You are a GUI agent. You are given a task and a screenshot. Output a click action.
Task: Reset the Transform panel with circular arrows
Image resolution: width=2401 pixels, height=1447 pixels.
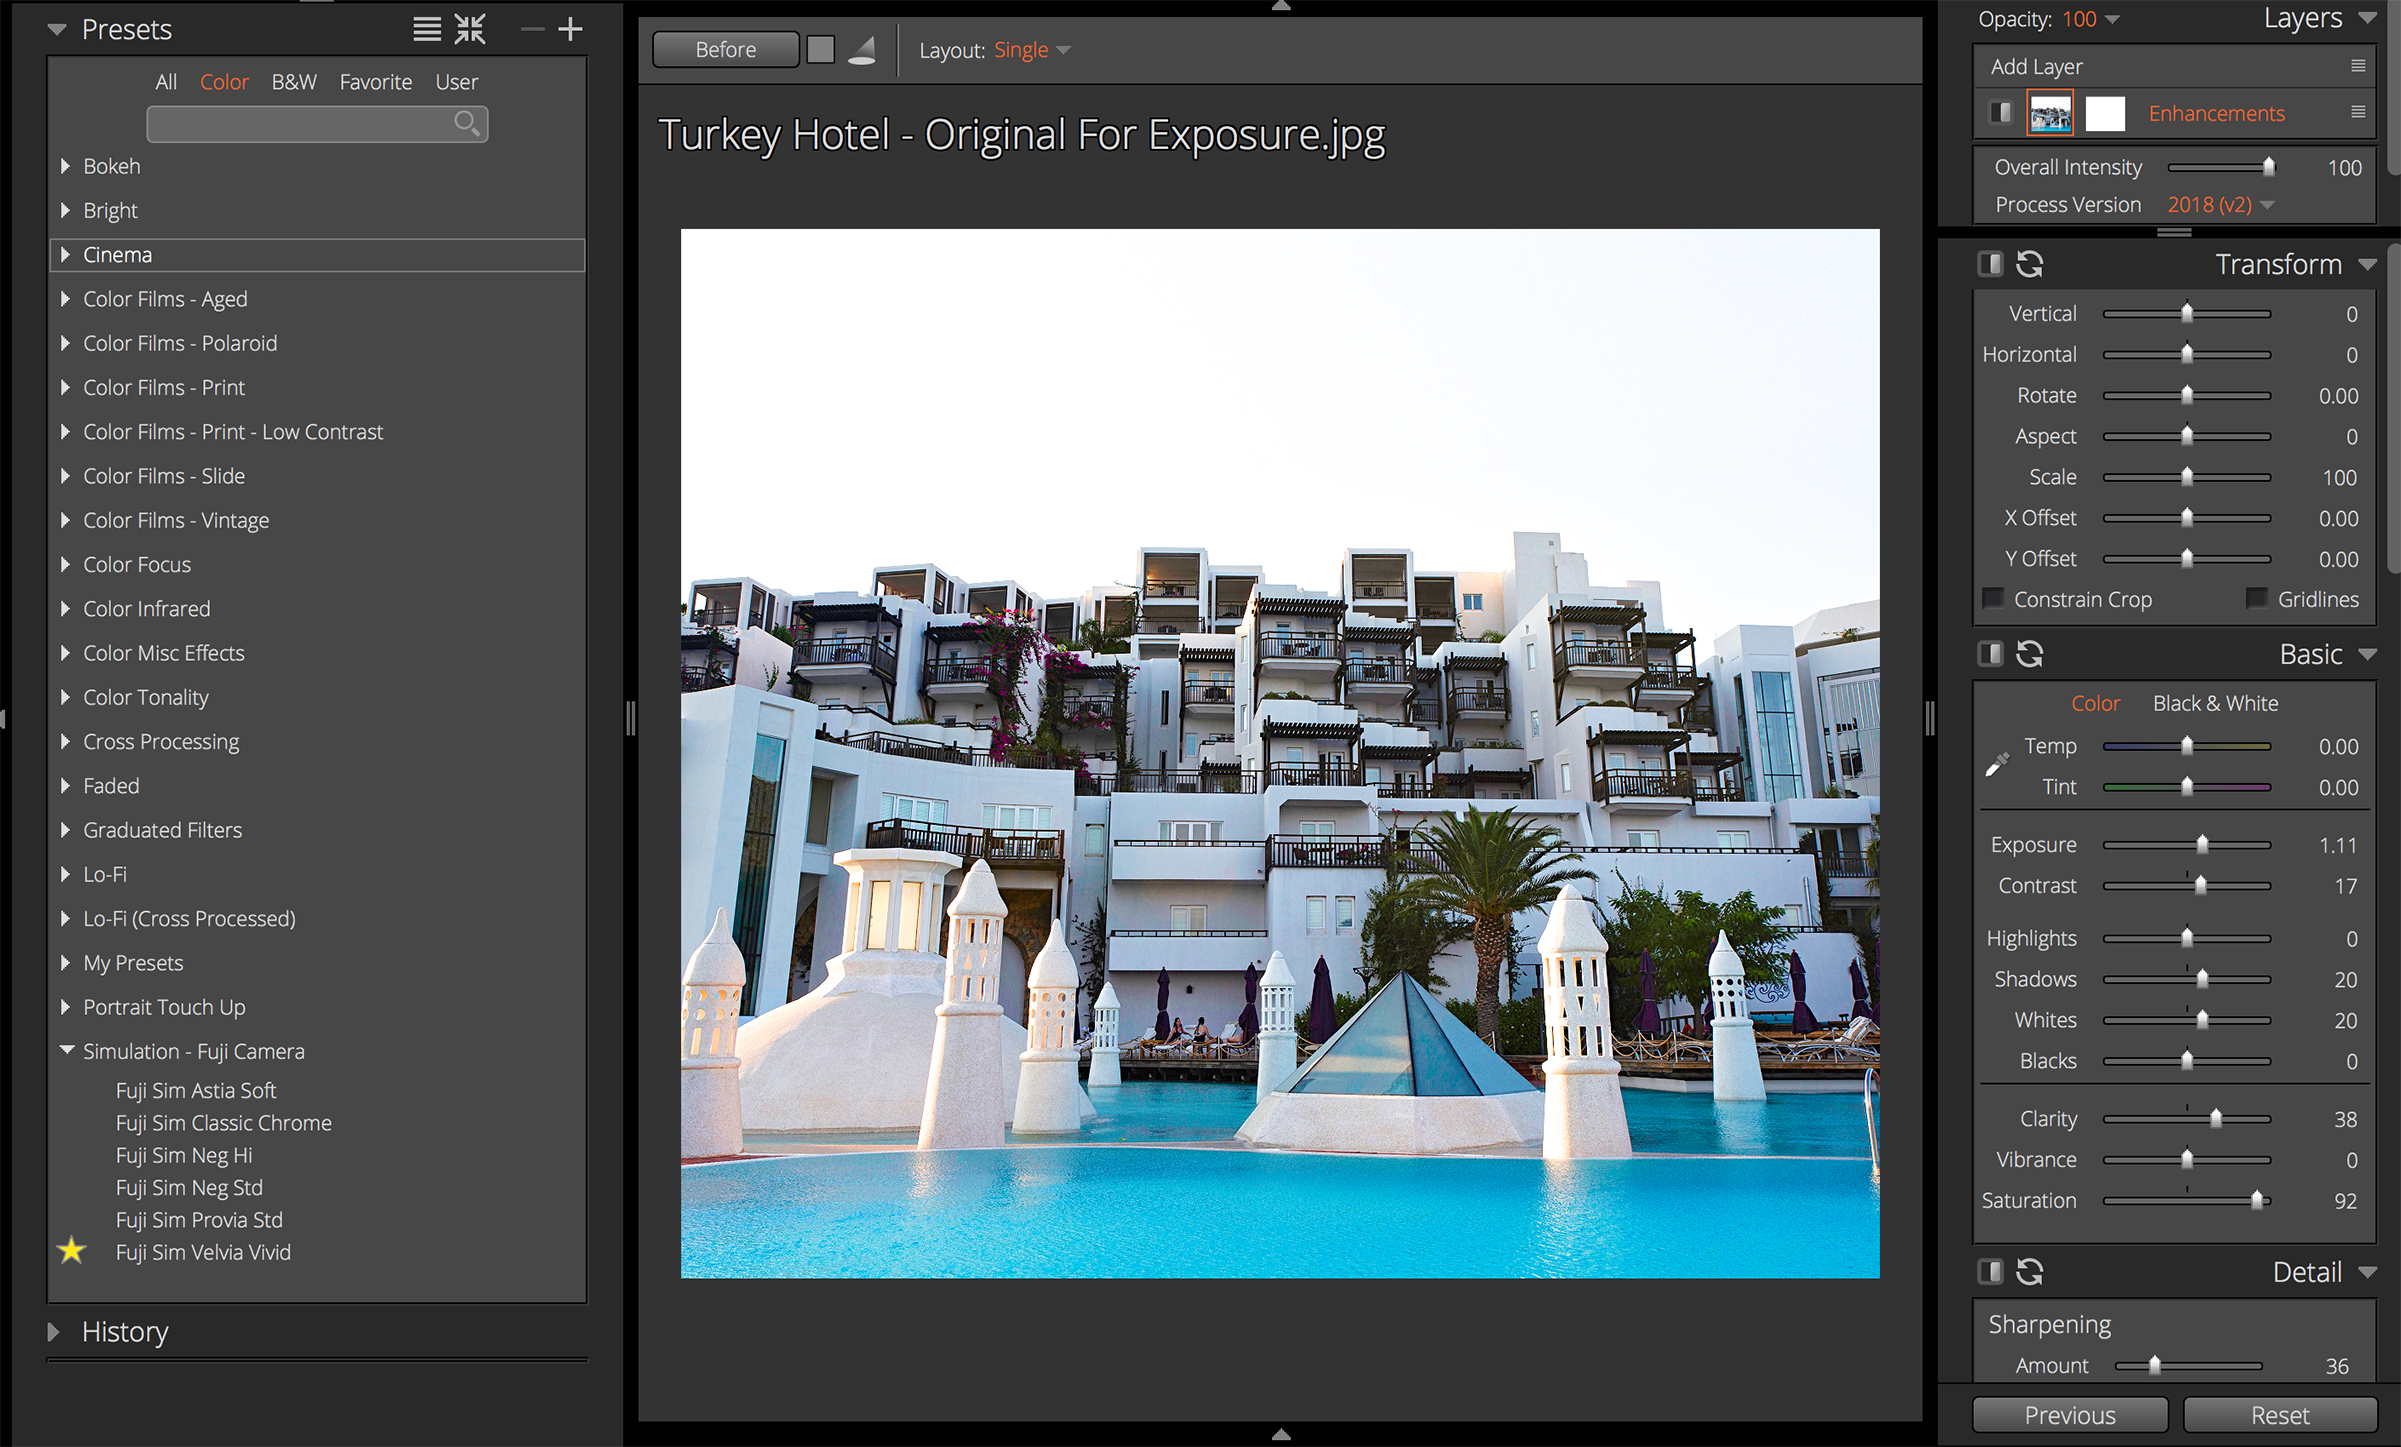[x=2029, y=264]
